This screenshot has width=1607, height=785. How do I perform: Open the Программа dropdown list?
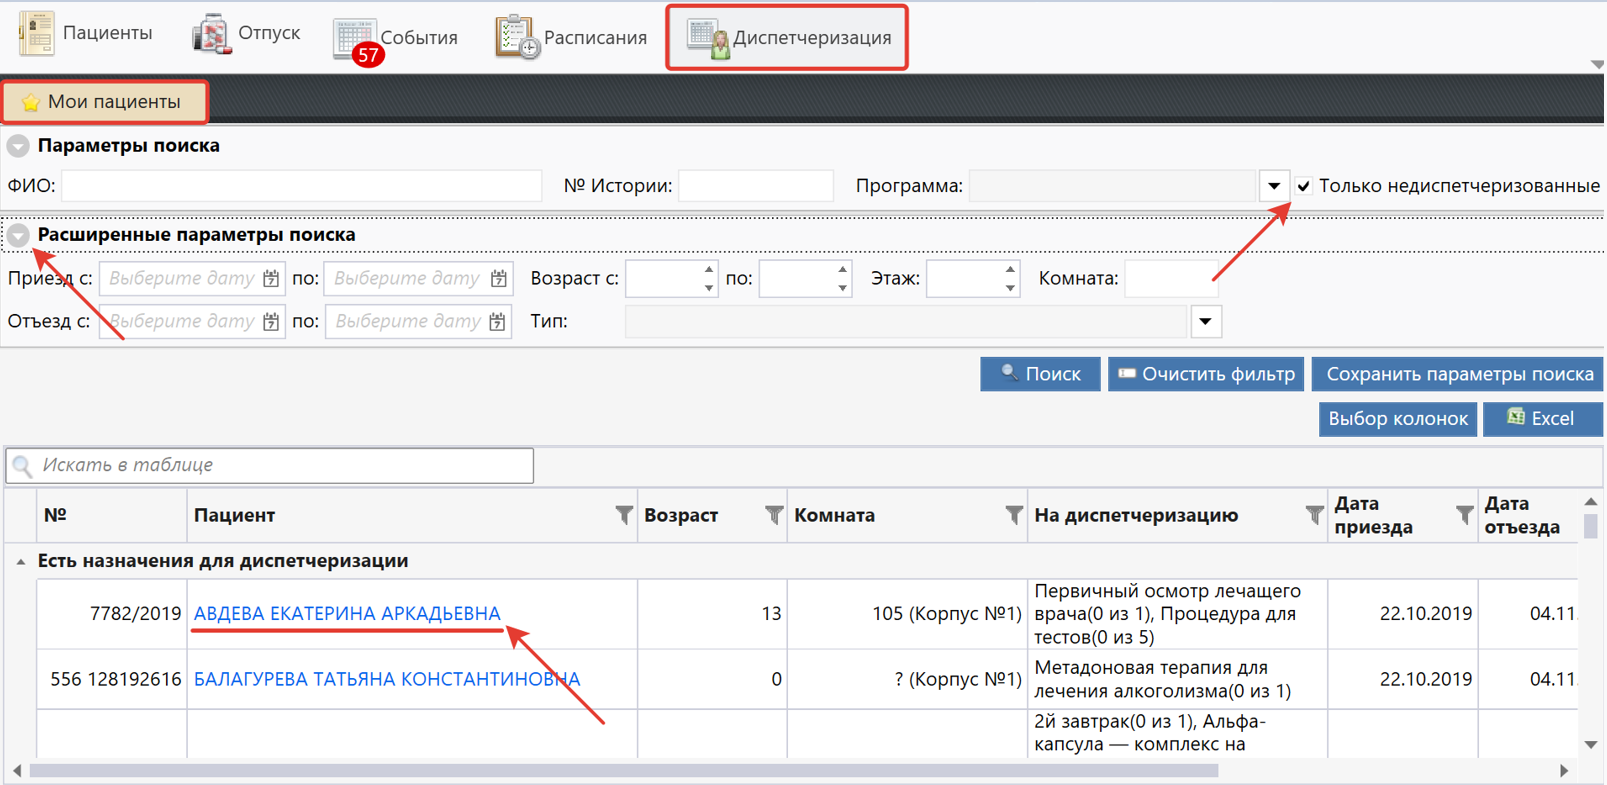point(1273,186)
